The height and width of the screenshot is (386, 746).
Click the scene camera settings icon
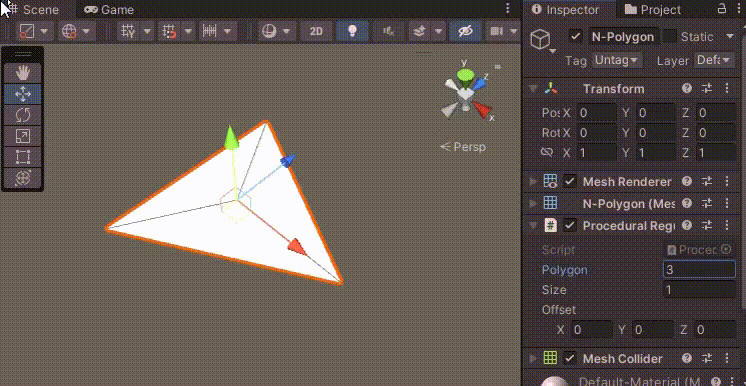[496, 31]
